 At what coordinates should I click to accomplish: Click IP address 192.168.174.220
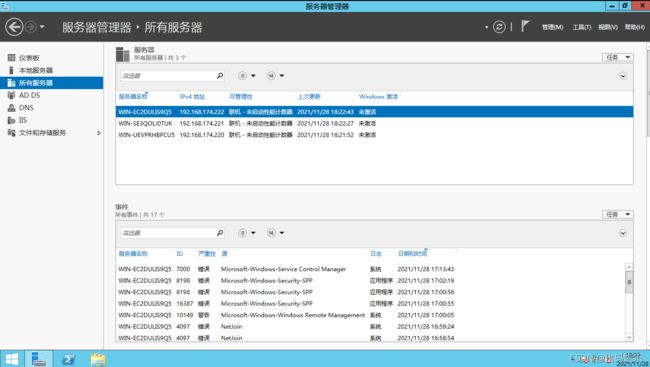tap(202, 135)
